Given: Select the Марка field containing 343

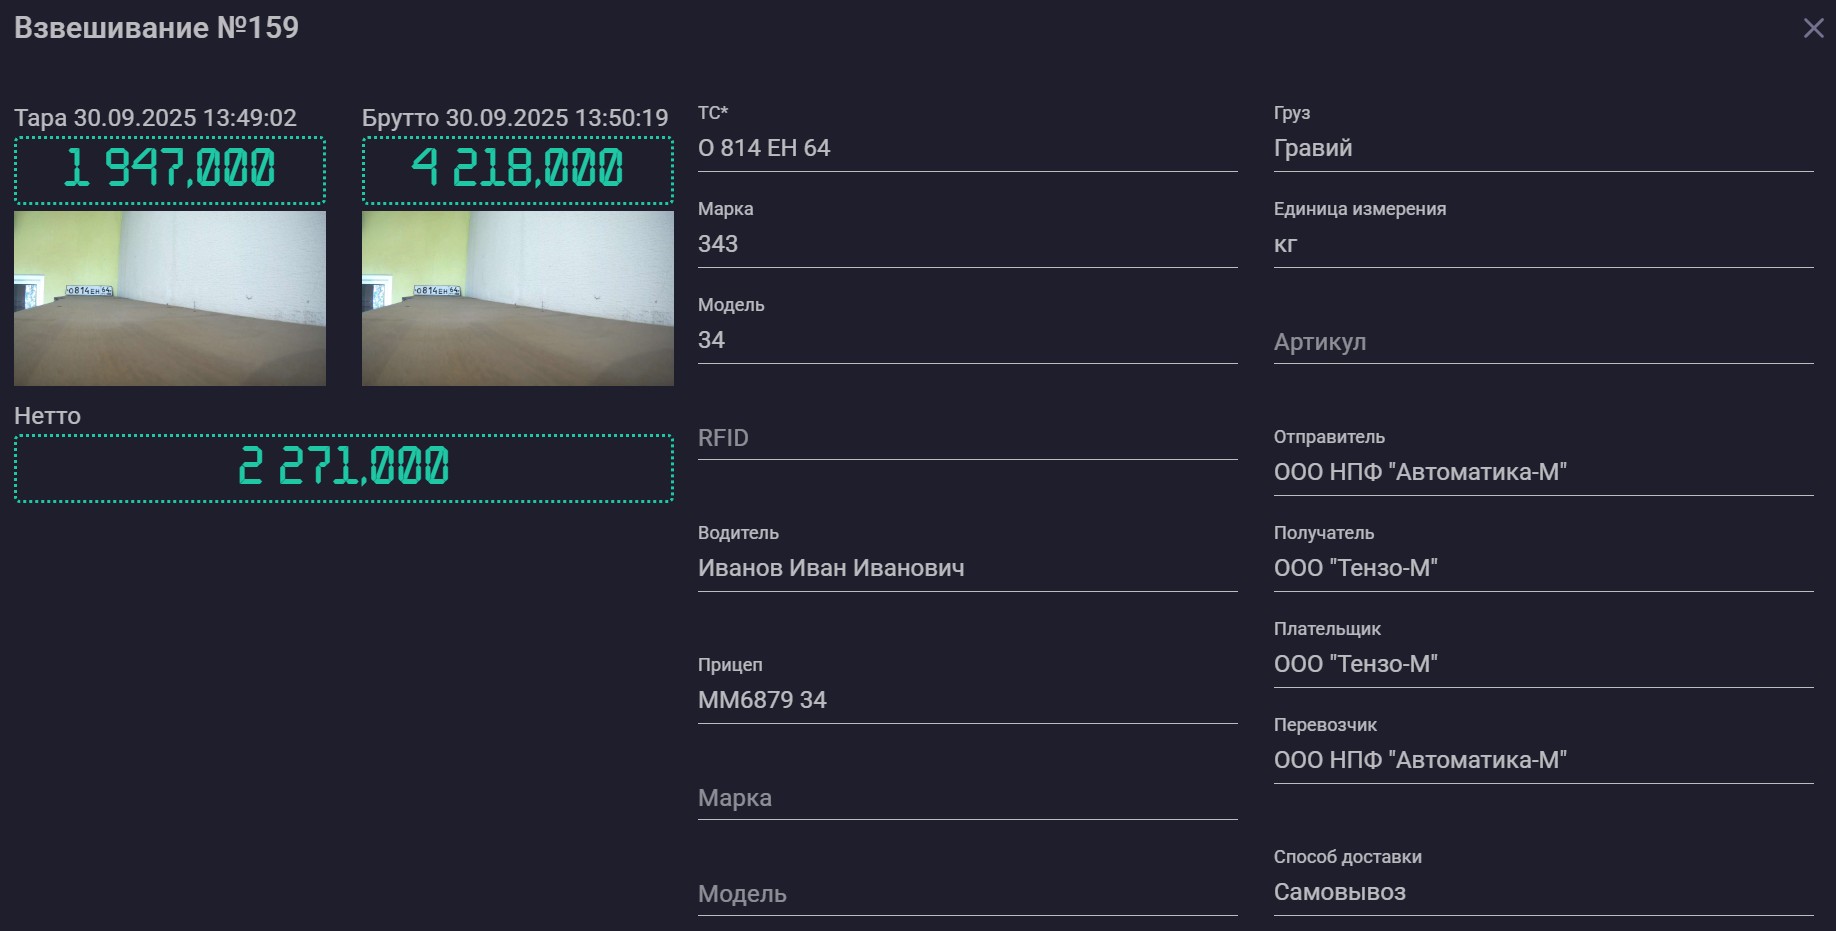Looking at the screenshot, I should (967, 244).
